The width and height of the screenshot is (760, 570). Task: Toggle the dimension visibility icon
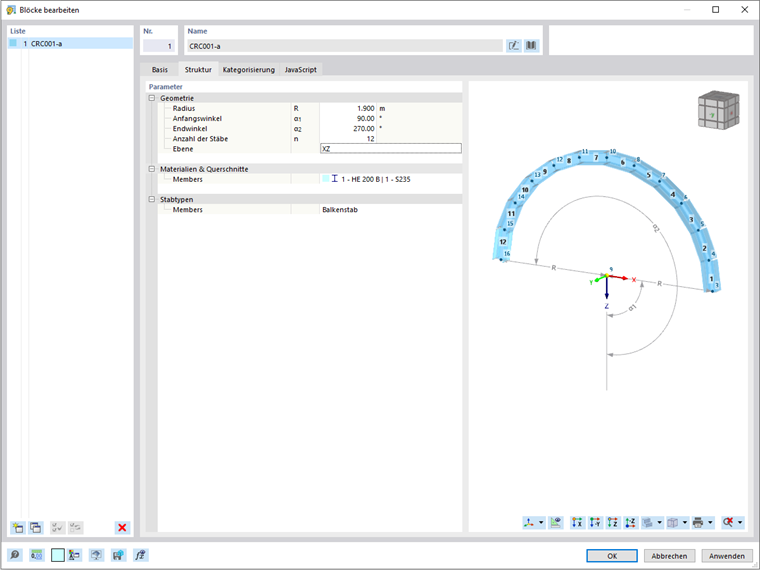click(x=555, y=522)
